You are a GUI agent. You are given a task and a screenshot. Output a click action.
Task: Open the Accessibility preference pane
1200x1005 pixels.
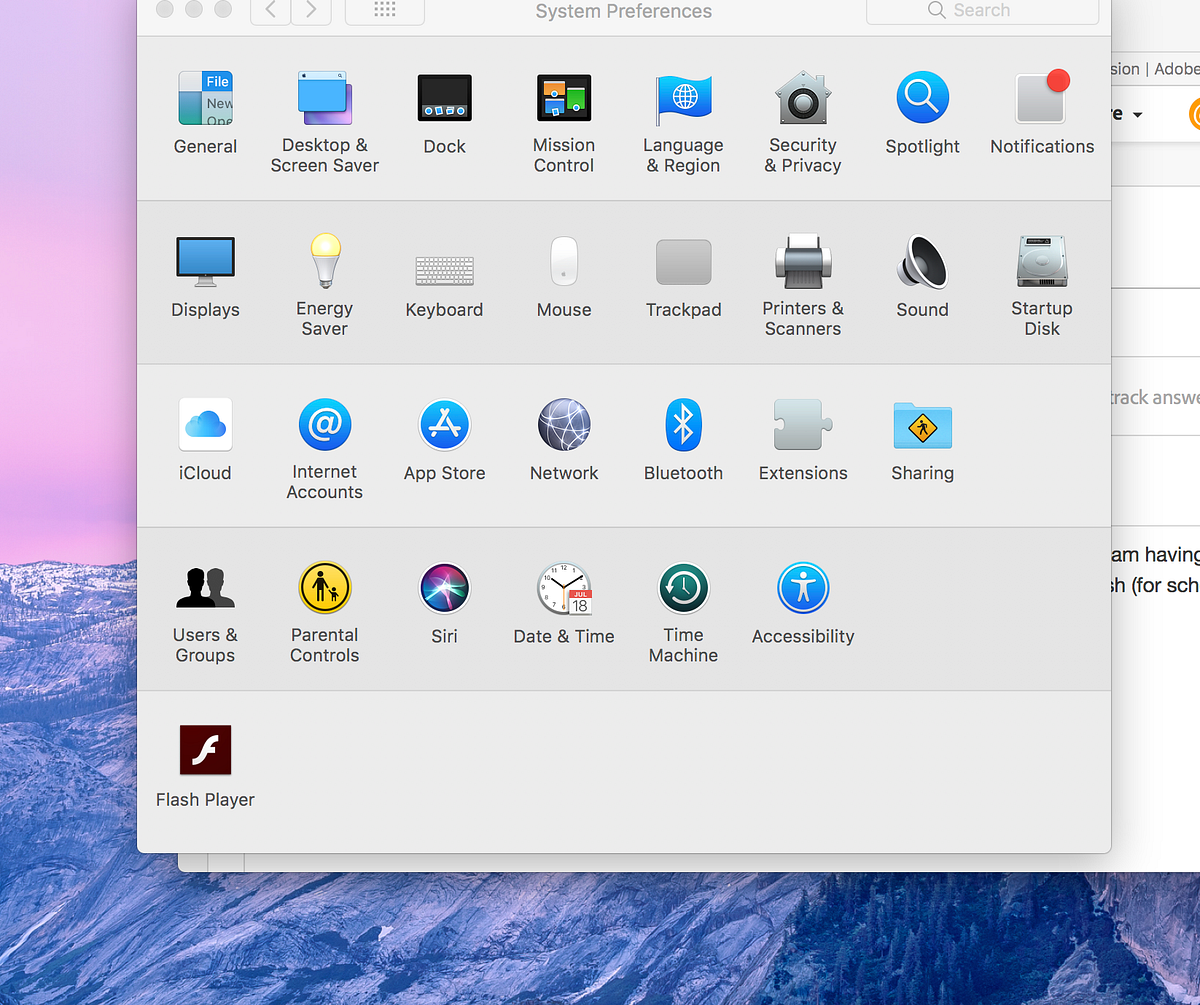tap(803, 588)
